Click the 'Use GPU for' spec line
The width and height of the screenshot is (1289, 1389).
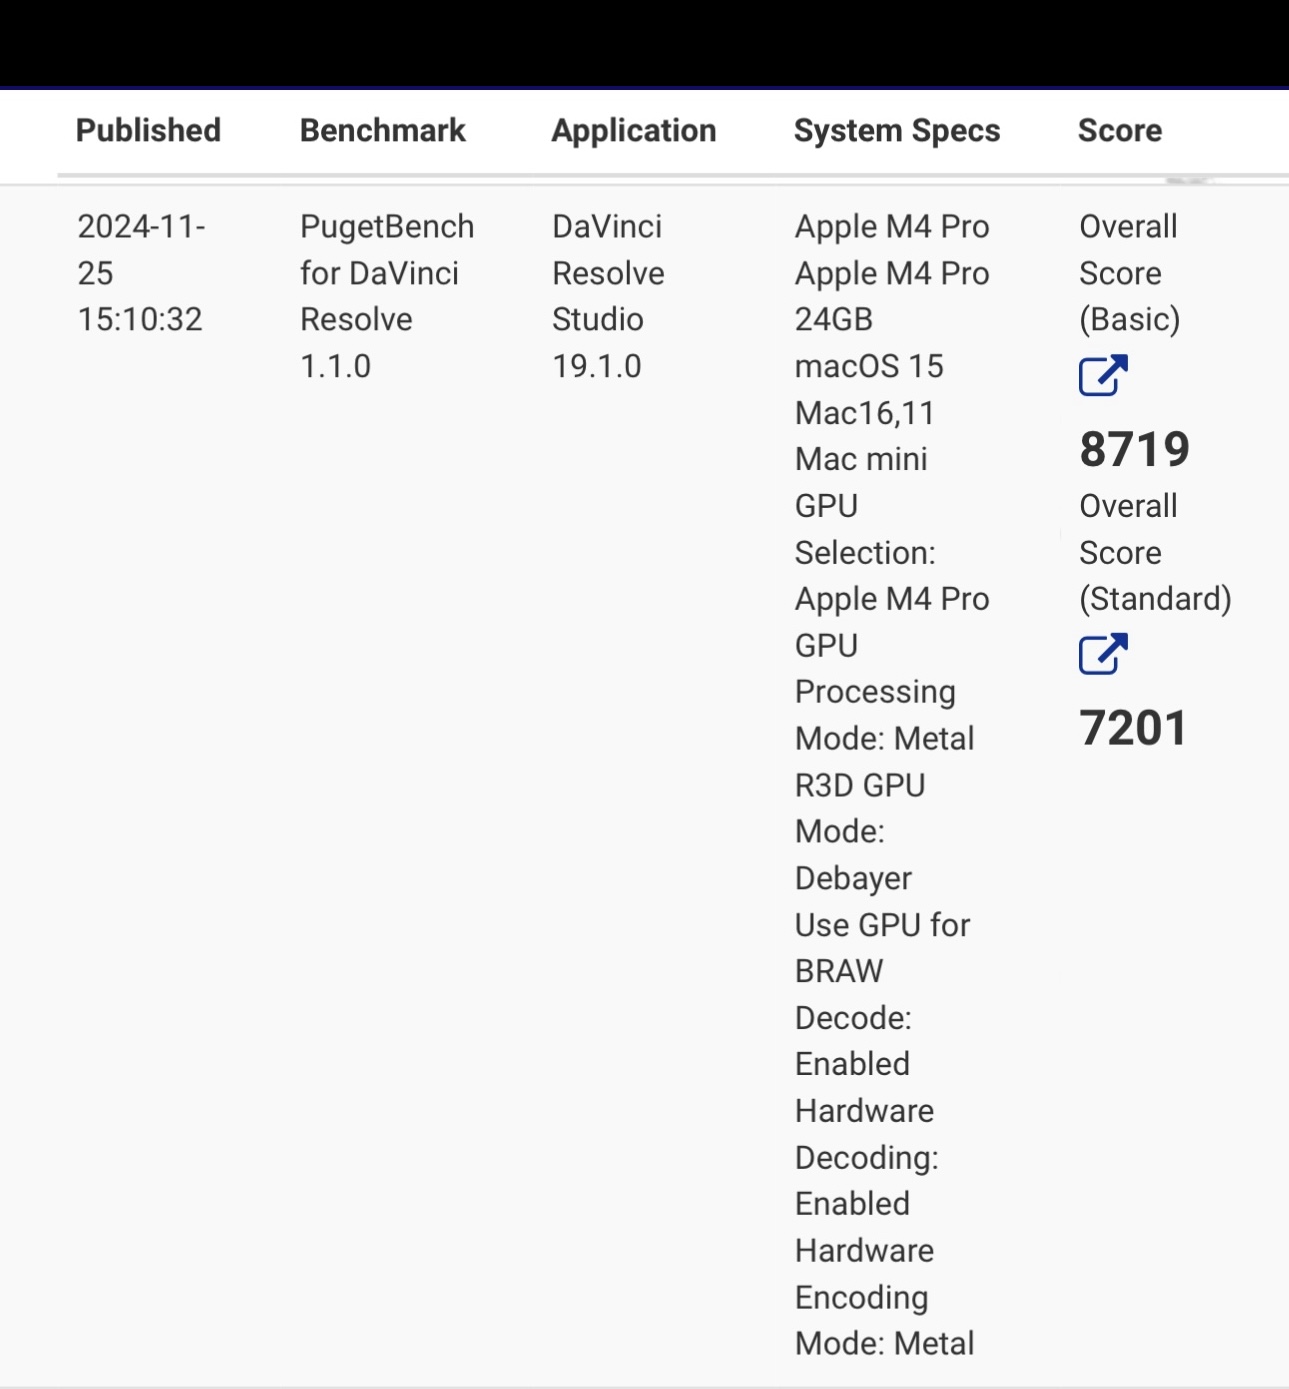tap(882, 925)
